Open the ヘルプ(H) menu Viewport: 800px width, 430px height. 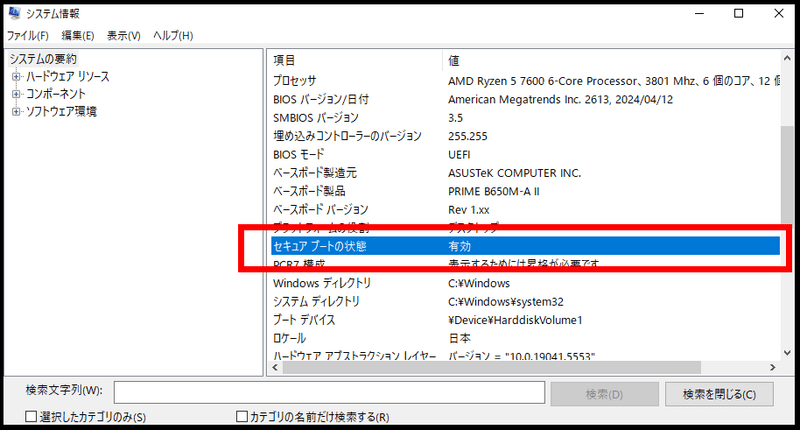(173, 36)
